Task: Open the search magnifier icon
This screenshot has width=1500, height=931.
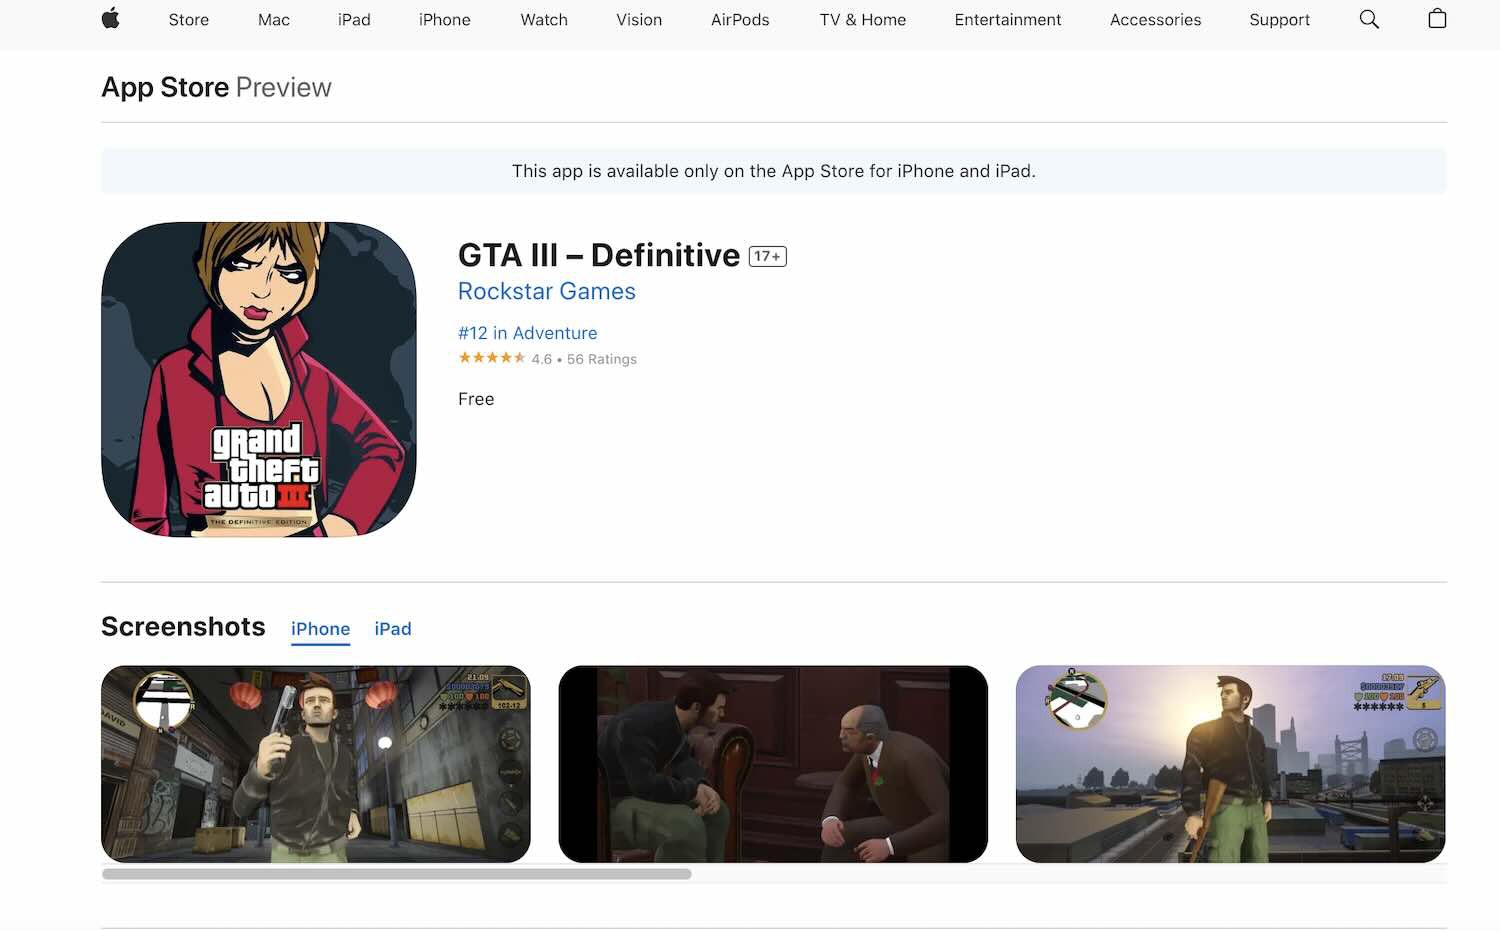Action: (1369, 19)
